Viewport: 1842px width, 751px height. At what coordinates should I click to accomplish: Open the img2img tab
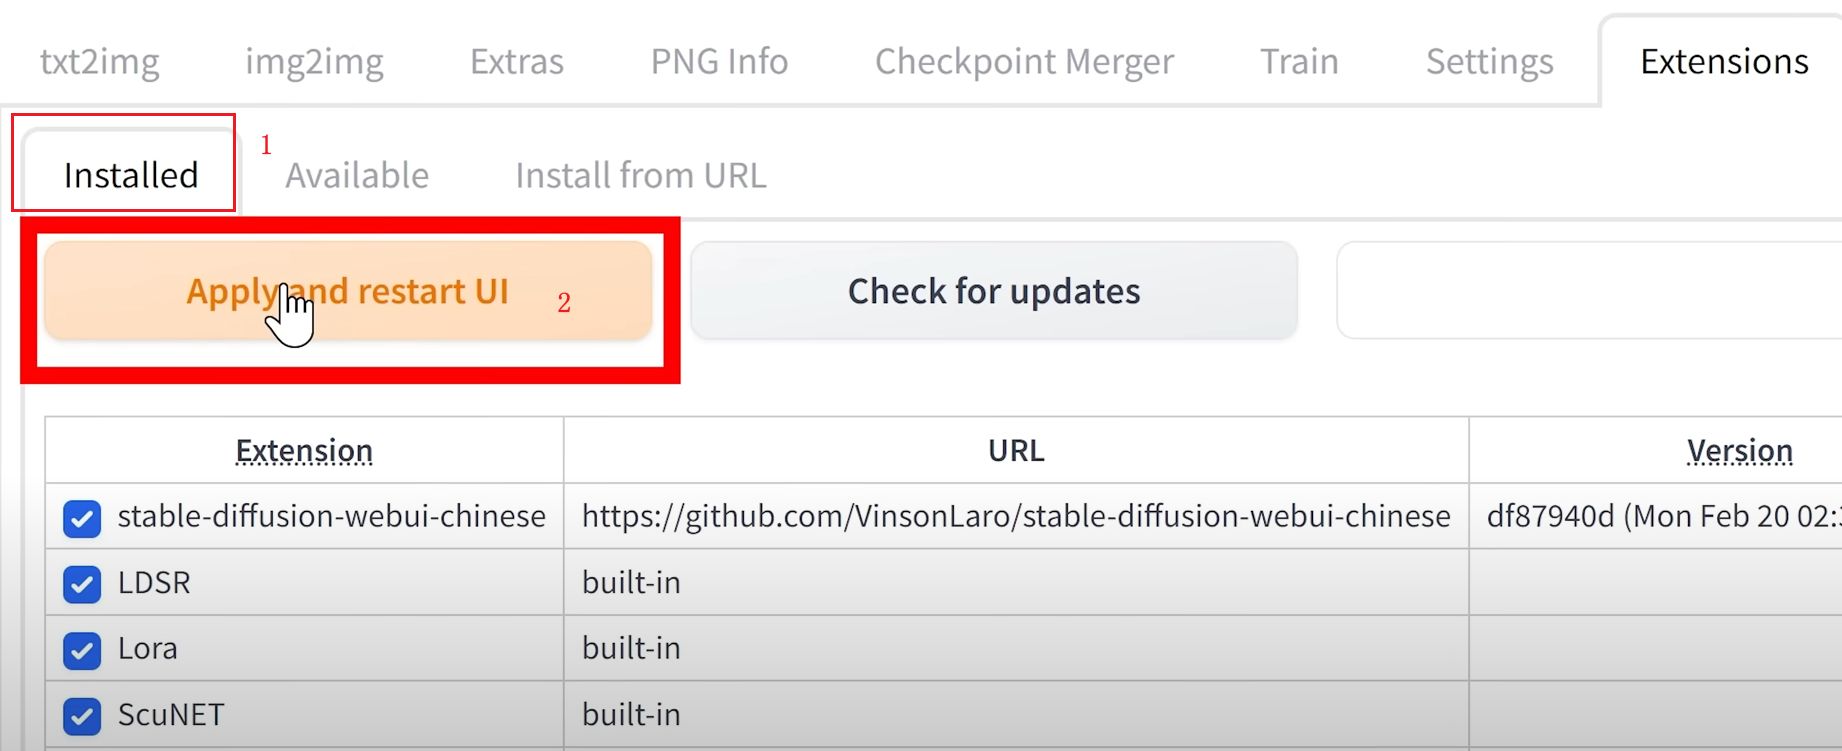coord(314,62)
